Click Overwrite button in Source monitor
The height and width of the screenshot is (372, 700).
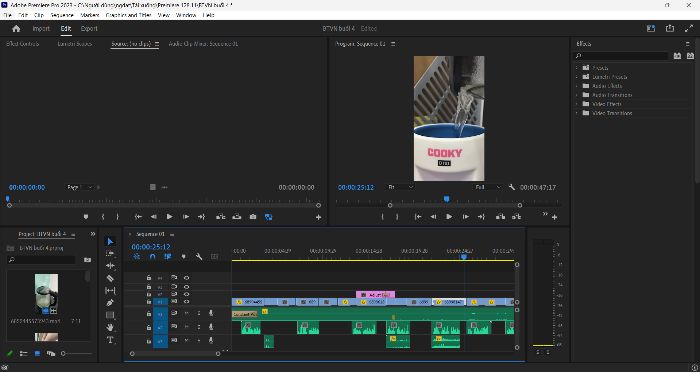[237, 217]
